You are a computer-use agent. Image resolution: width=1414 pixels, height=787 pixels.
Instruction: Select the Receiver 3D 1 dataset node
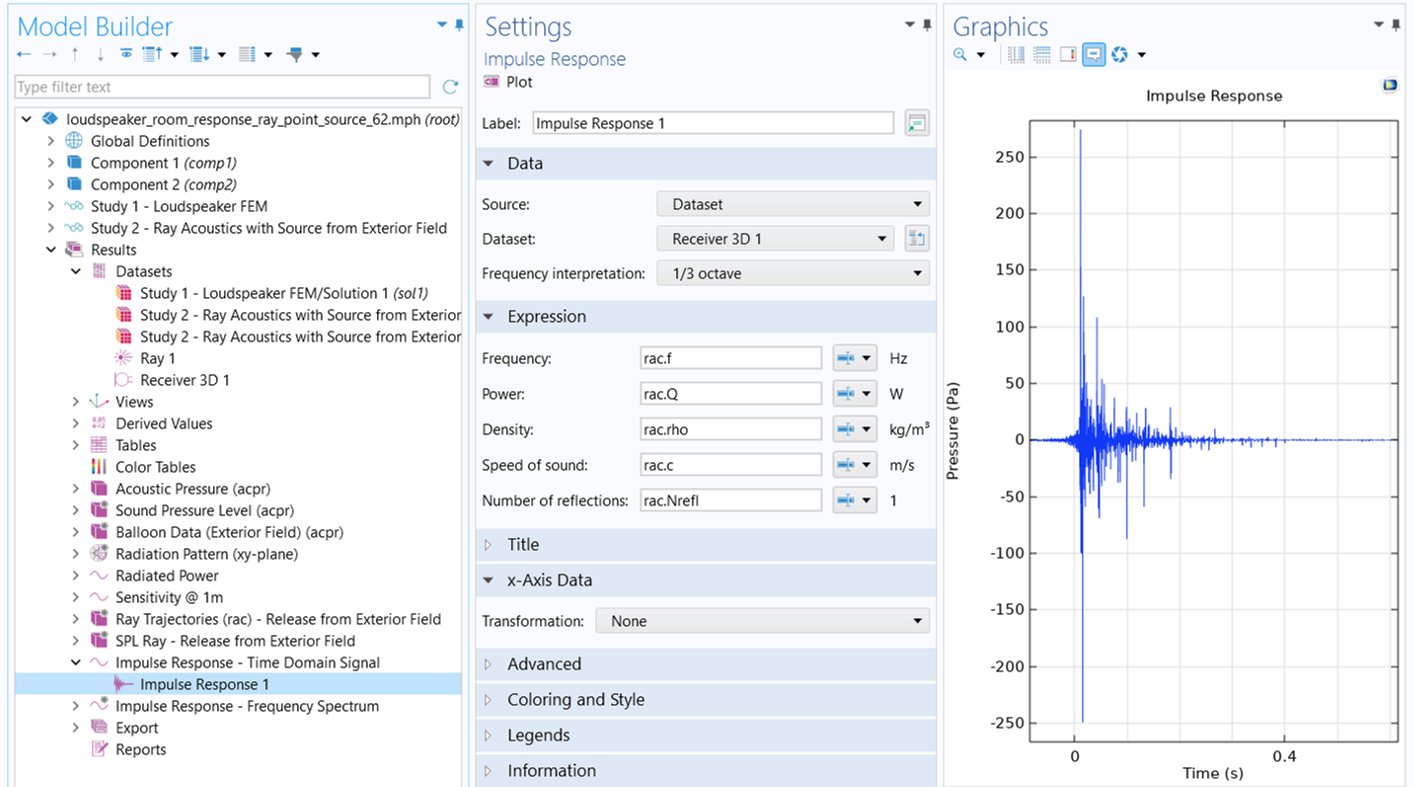[x=185, y=380]
